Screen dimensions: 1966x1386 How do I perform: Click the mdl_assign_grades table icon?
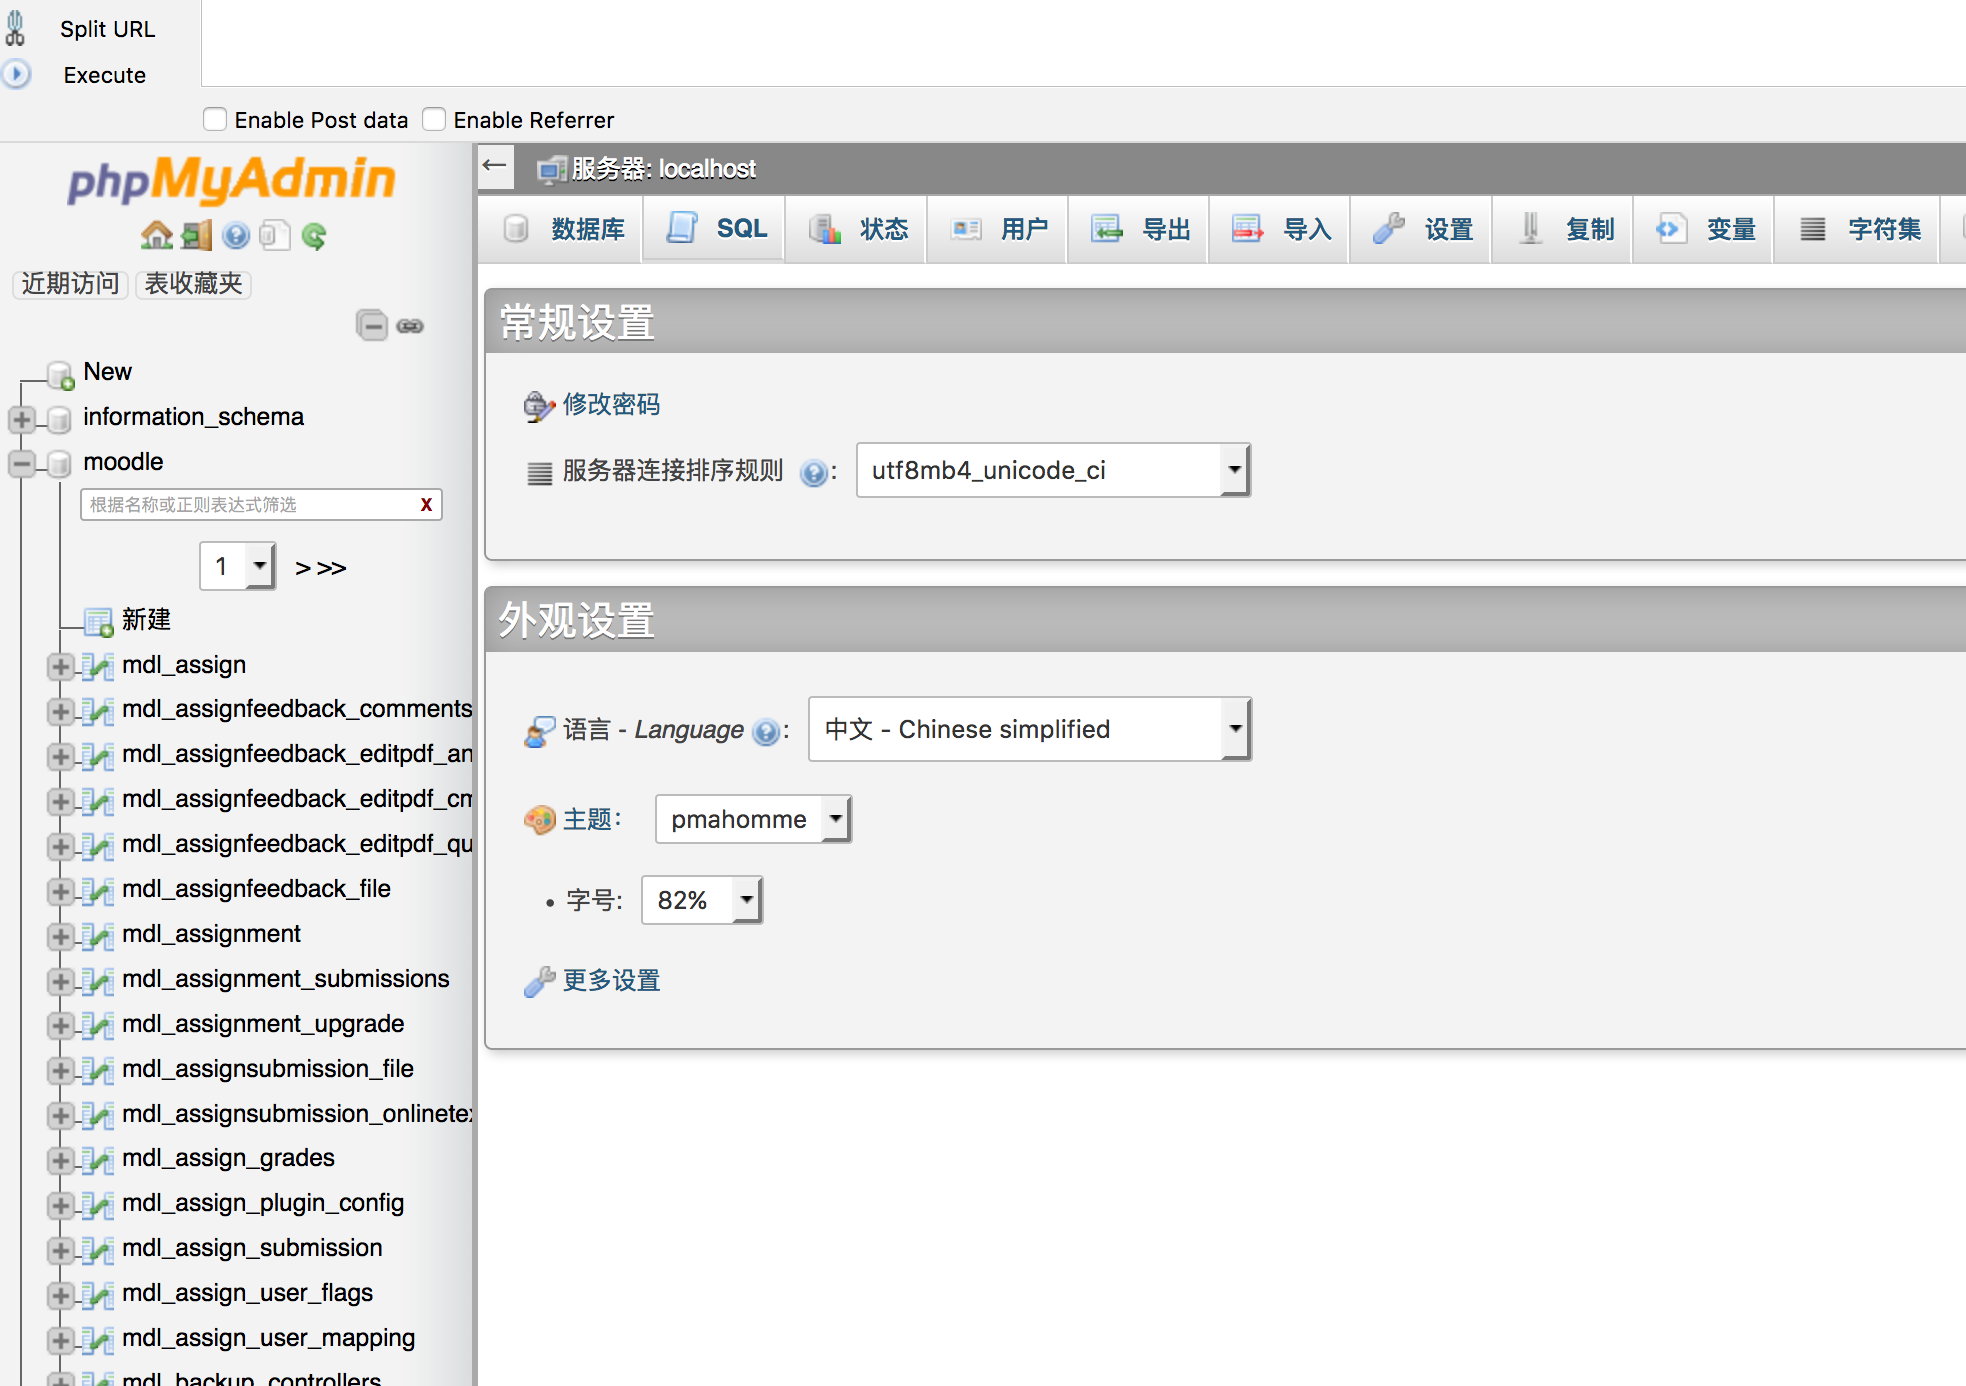coord(98,1159)
